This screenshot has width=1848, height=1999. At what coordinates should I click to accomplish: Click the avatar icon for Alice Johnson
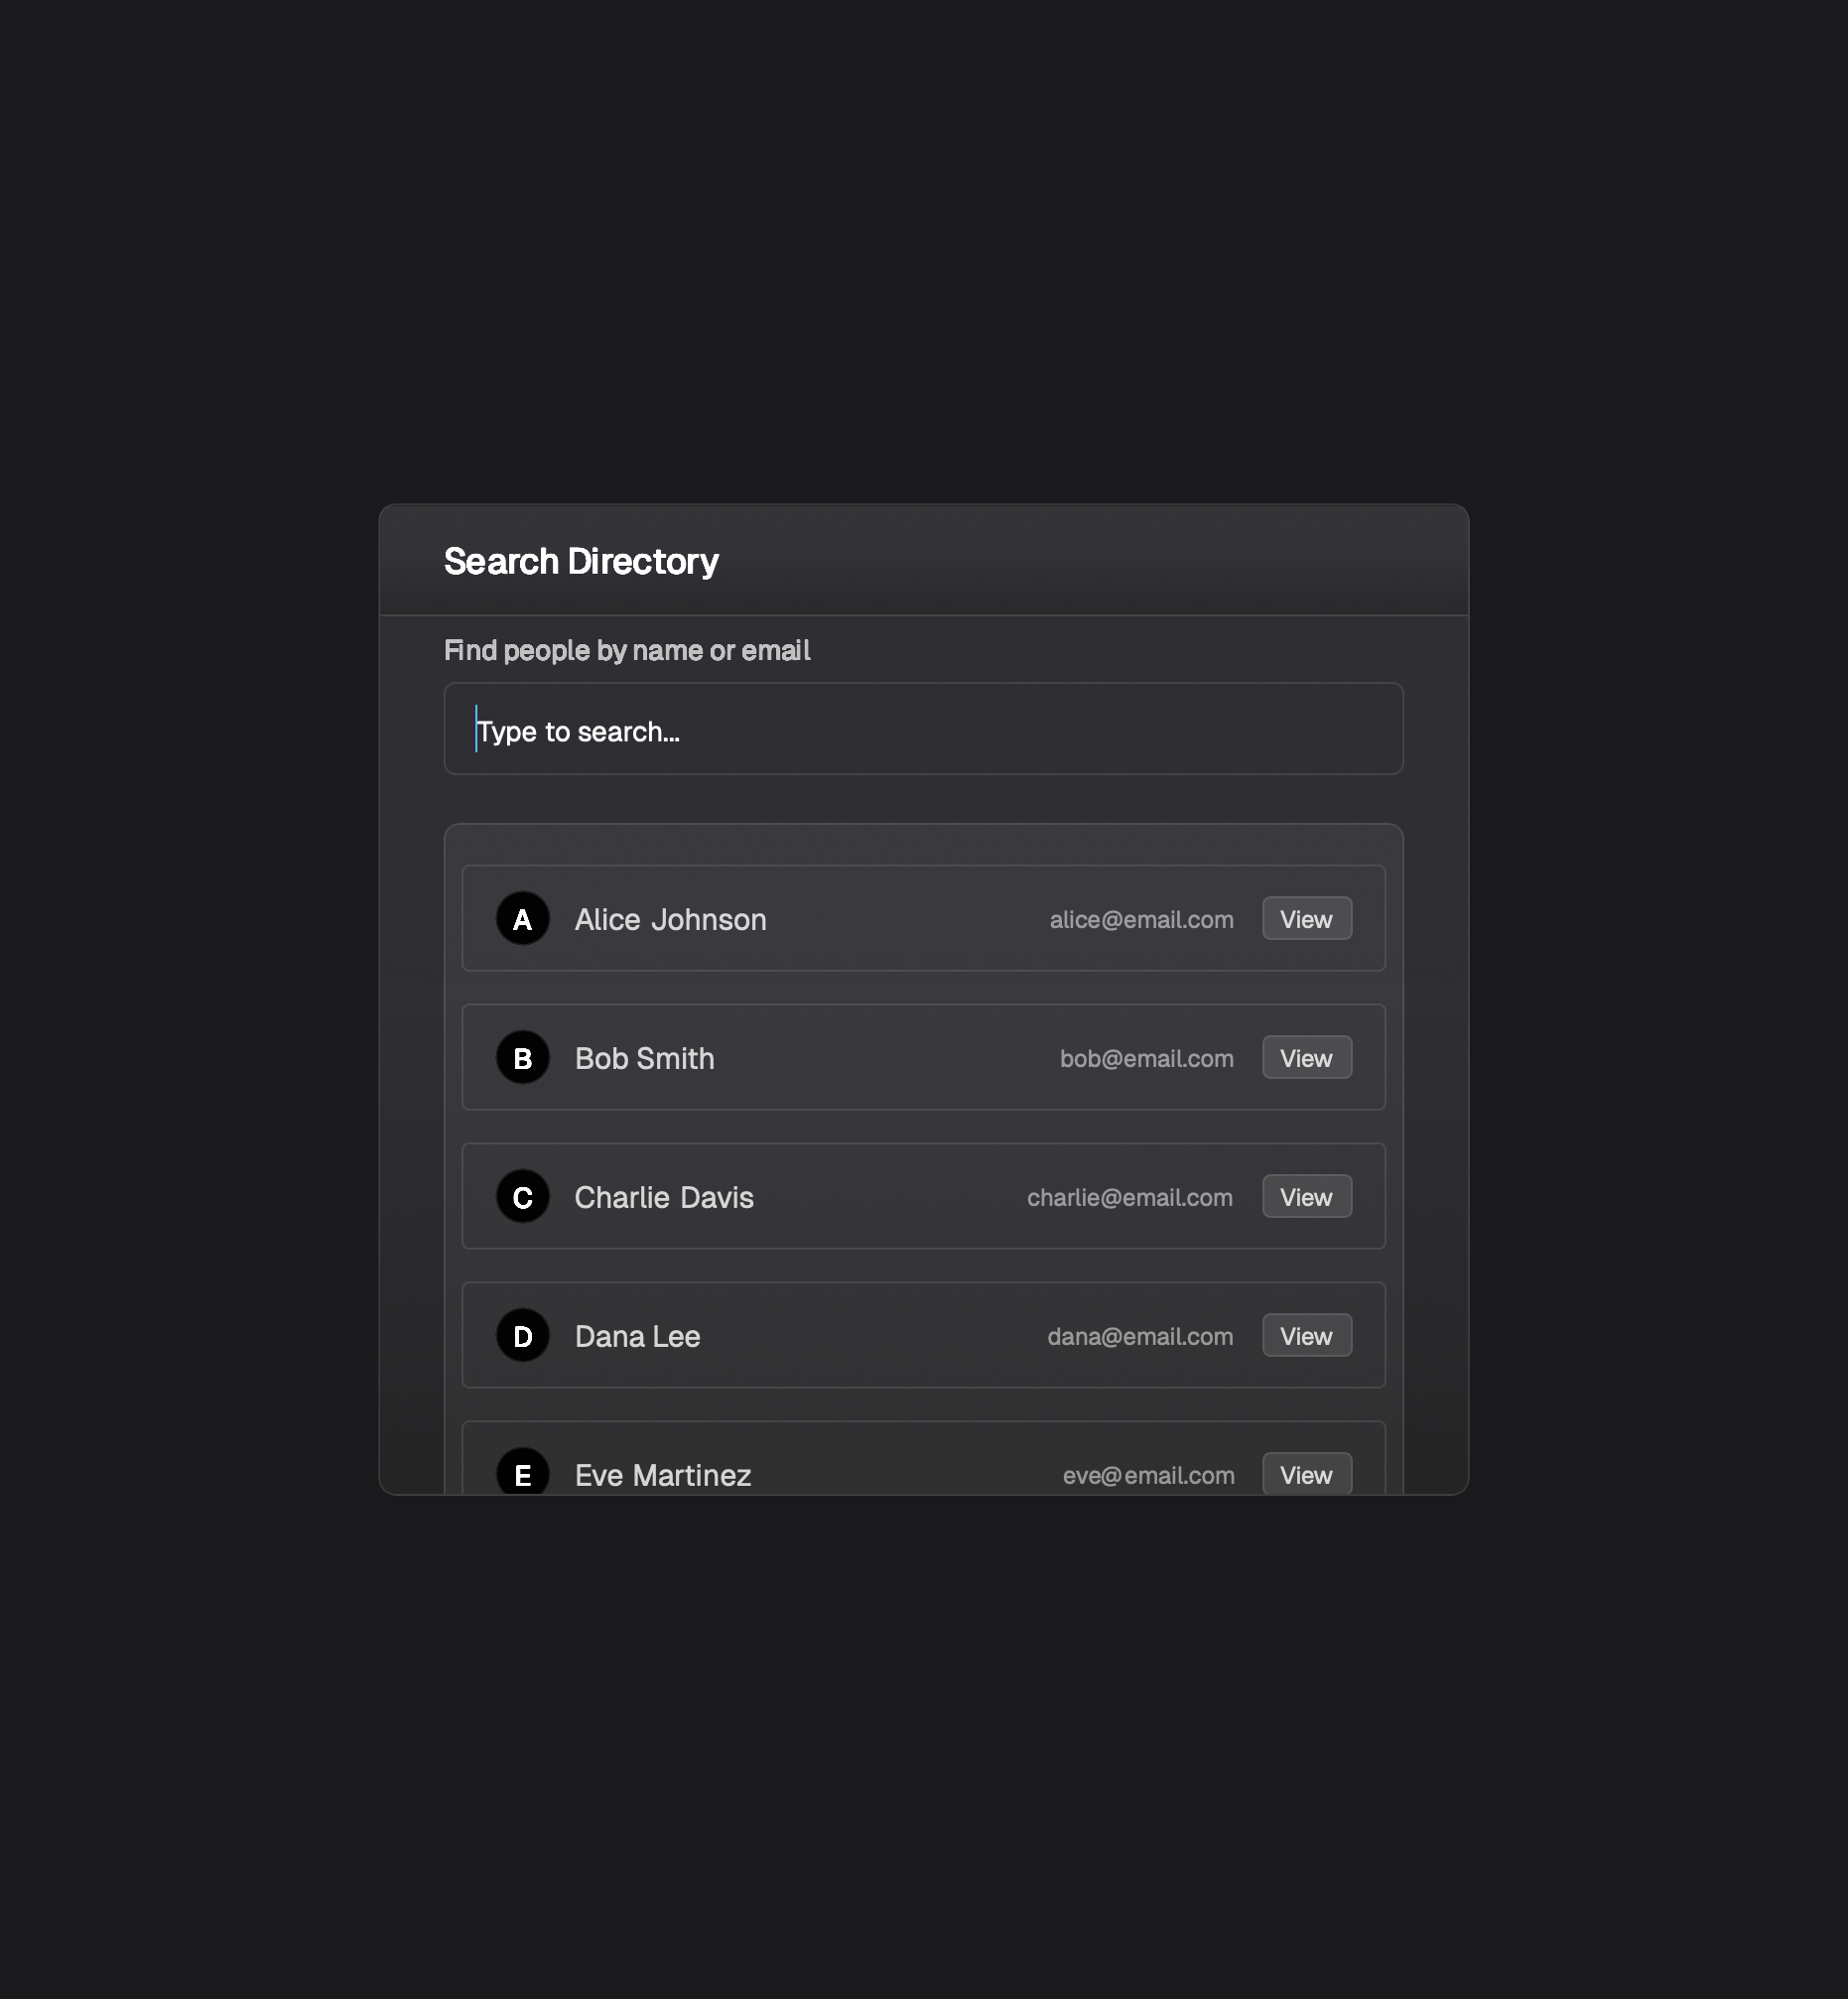coord(521,918)
